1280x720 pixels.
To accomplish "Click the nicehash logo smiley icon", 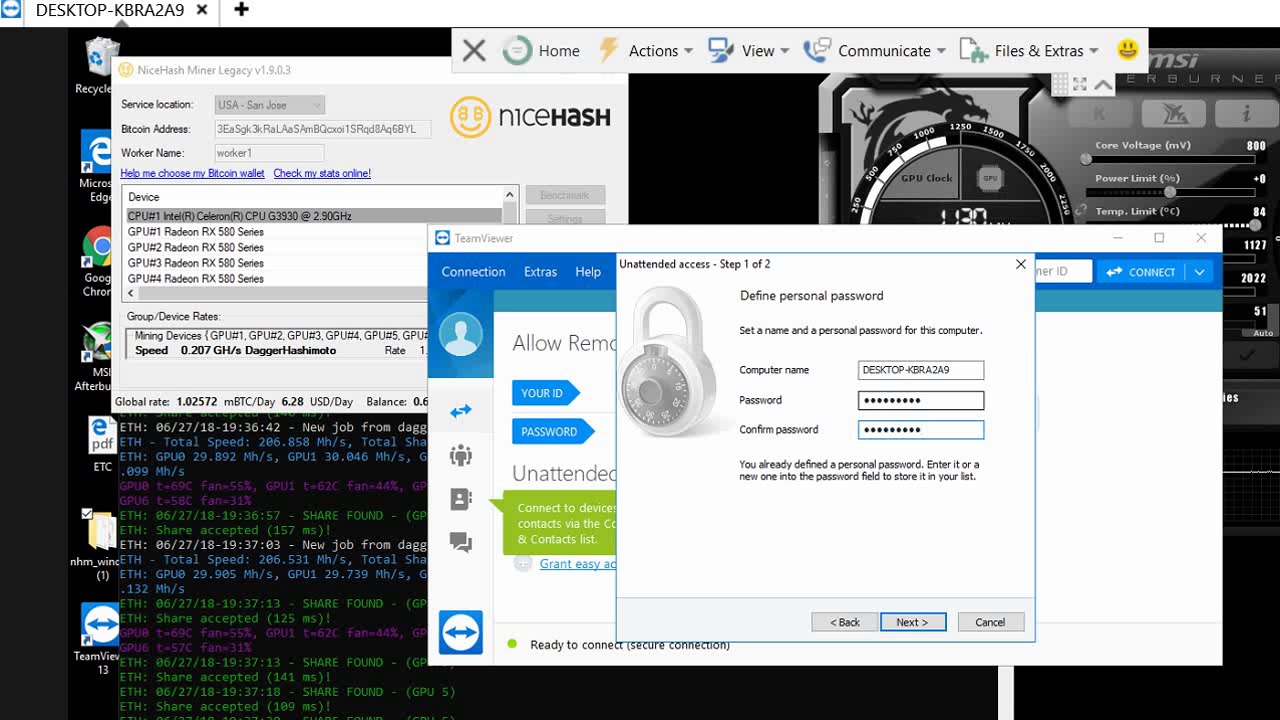I will coord(470,117).
